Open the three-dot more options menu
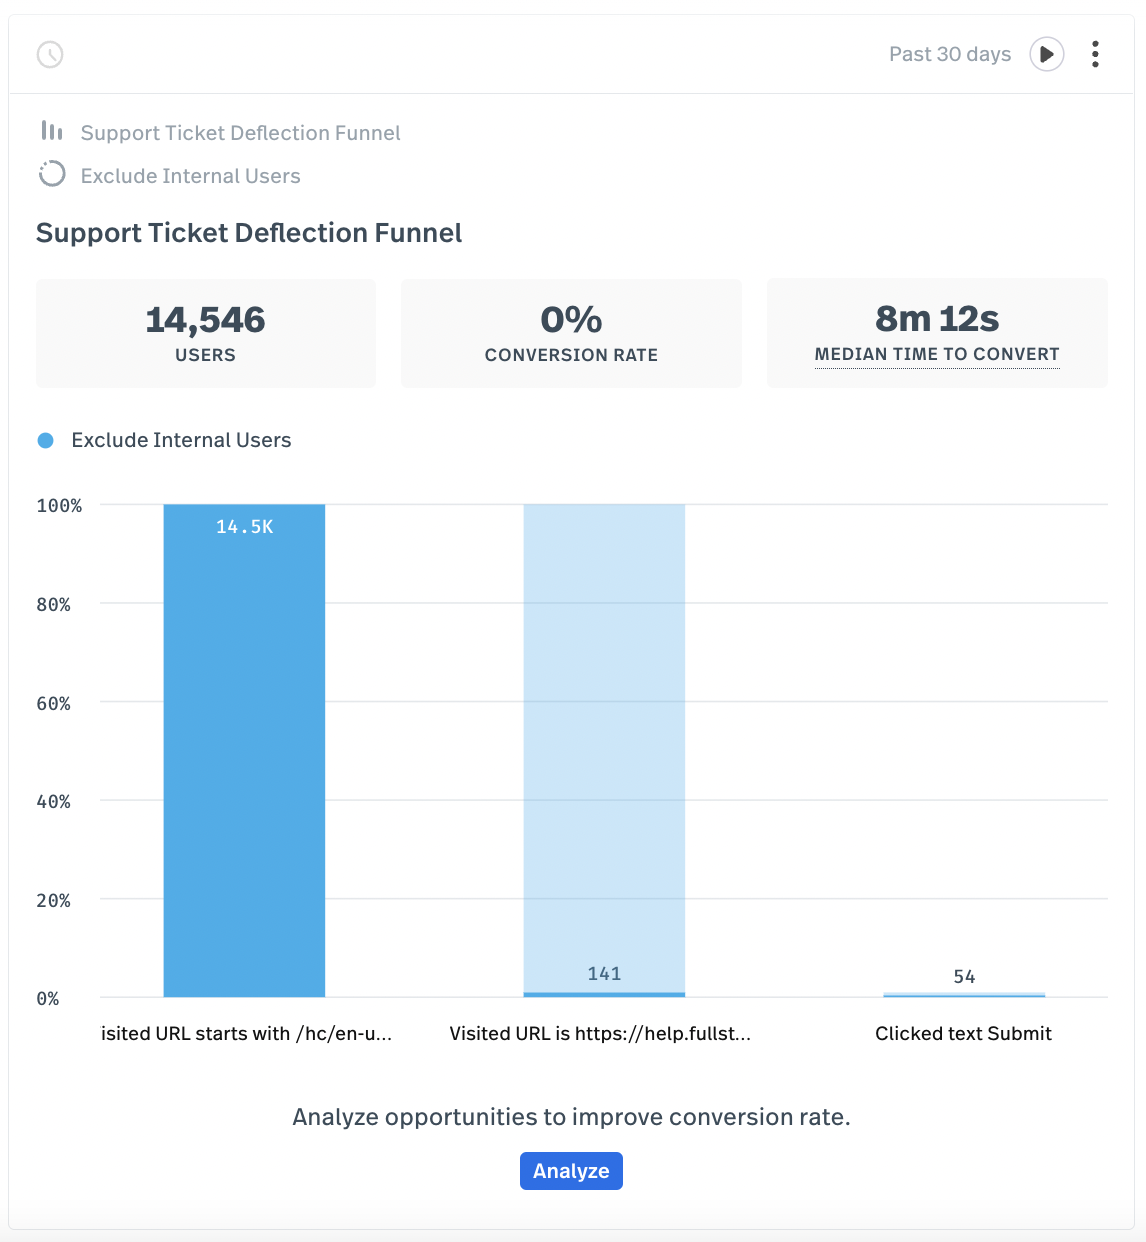 pyautogui.click(x=1095, y=54)
